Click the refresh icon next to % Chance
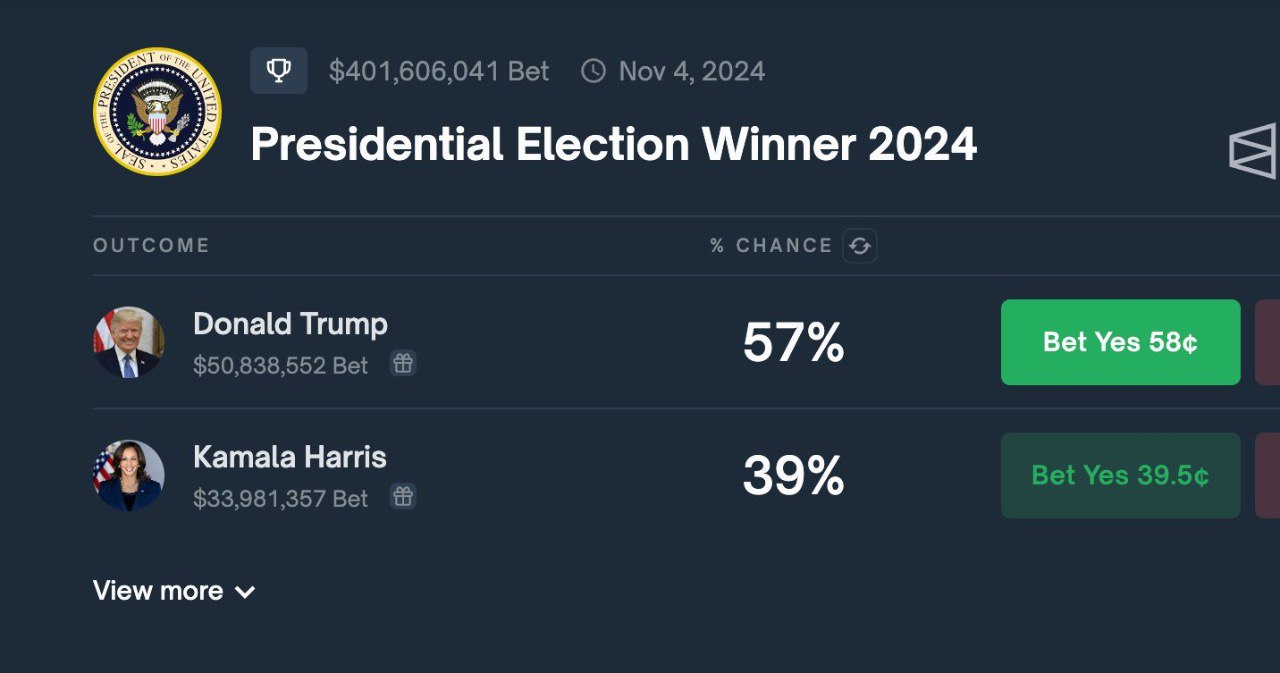This screenshot has width=1280, height=673. [859, 246]
